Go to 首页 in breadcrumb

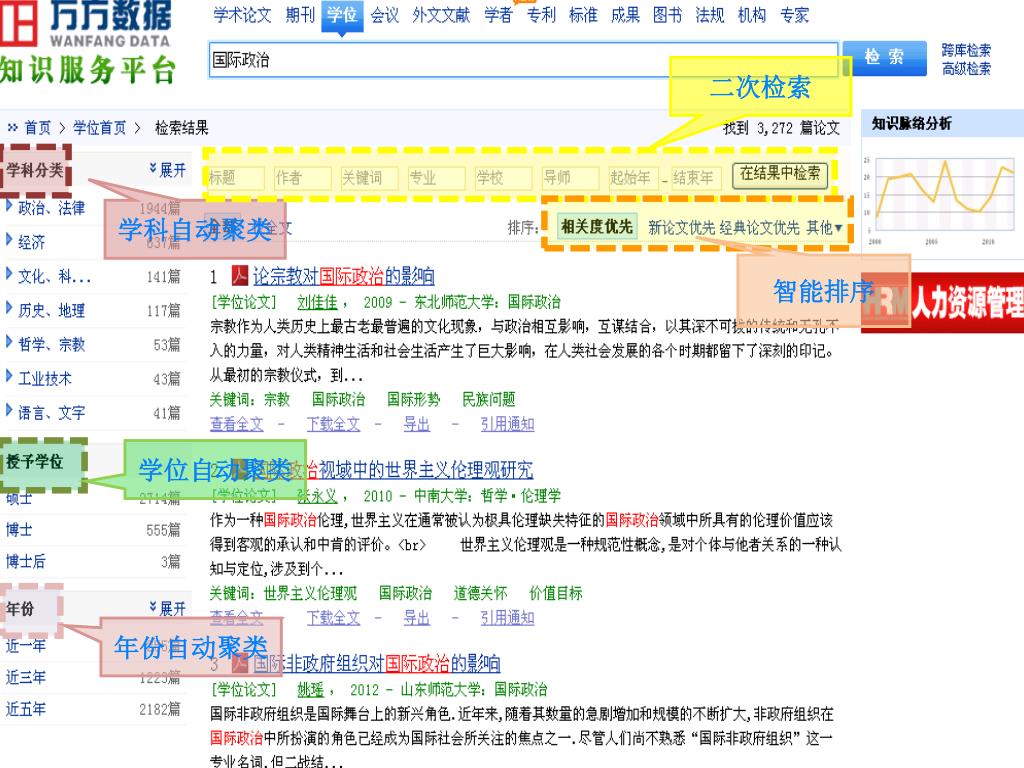click(38, 127)
